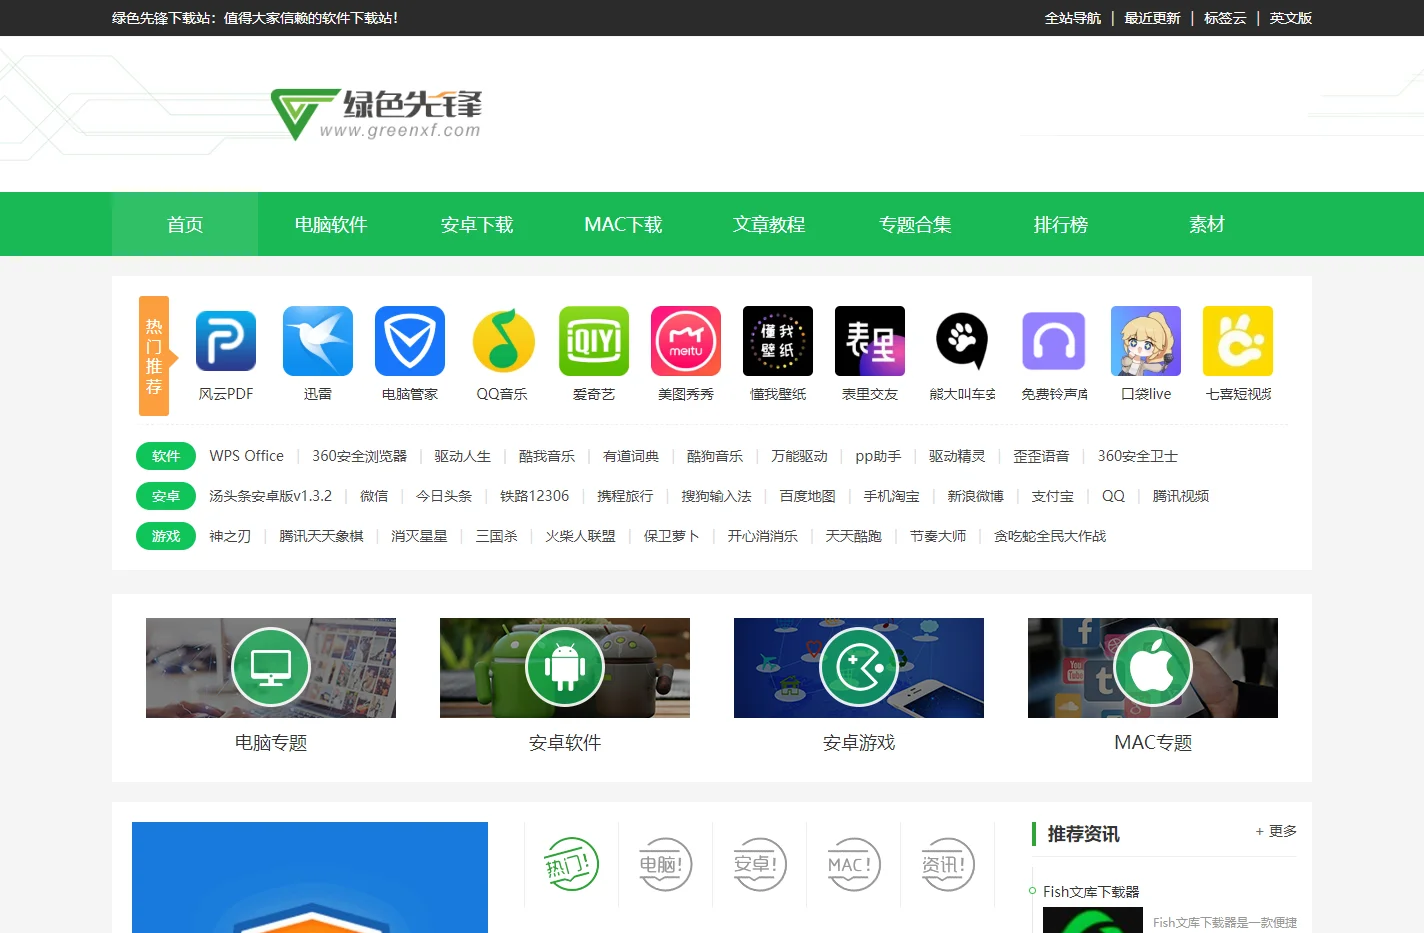Click the green 游戏 category pill
1424x933 pixels.
[x=166, y=536]
